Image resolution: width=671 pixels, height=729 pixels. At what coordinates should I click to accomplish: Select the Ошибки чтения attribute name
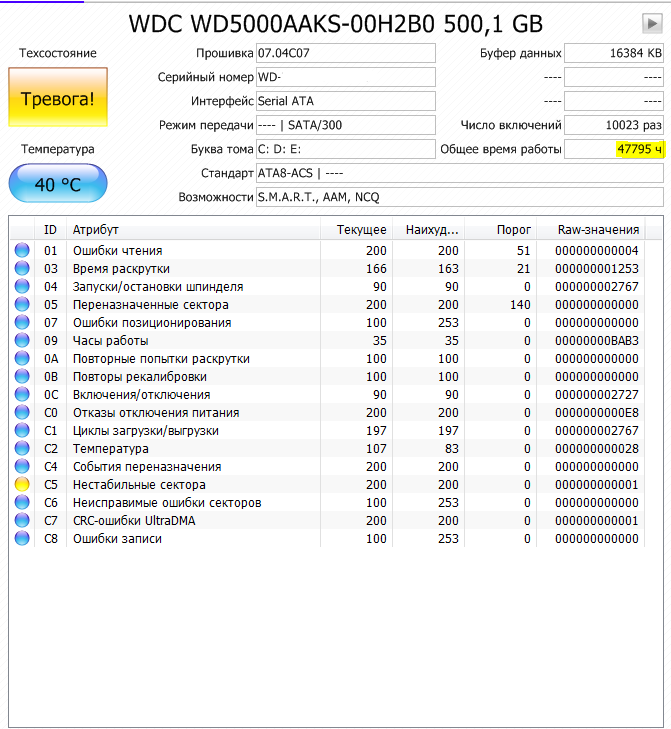coord(118,251)
